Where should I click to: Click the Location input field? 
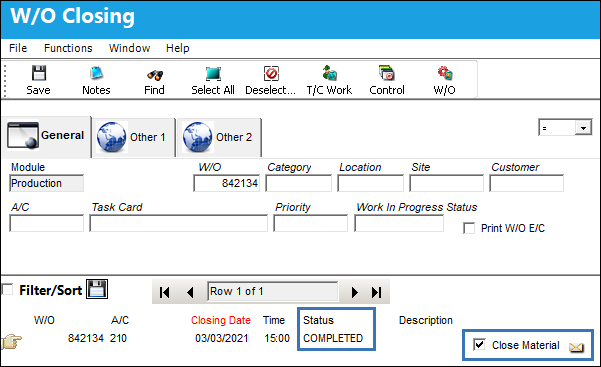[x=371, y=183]
